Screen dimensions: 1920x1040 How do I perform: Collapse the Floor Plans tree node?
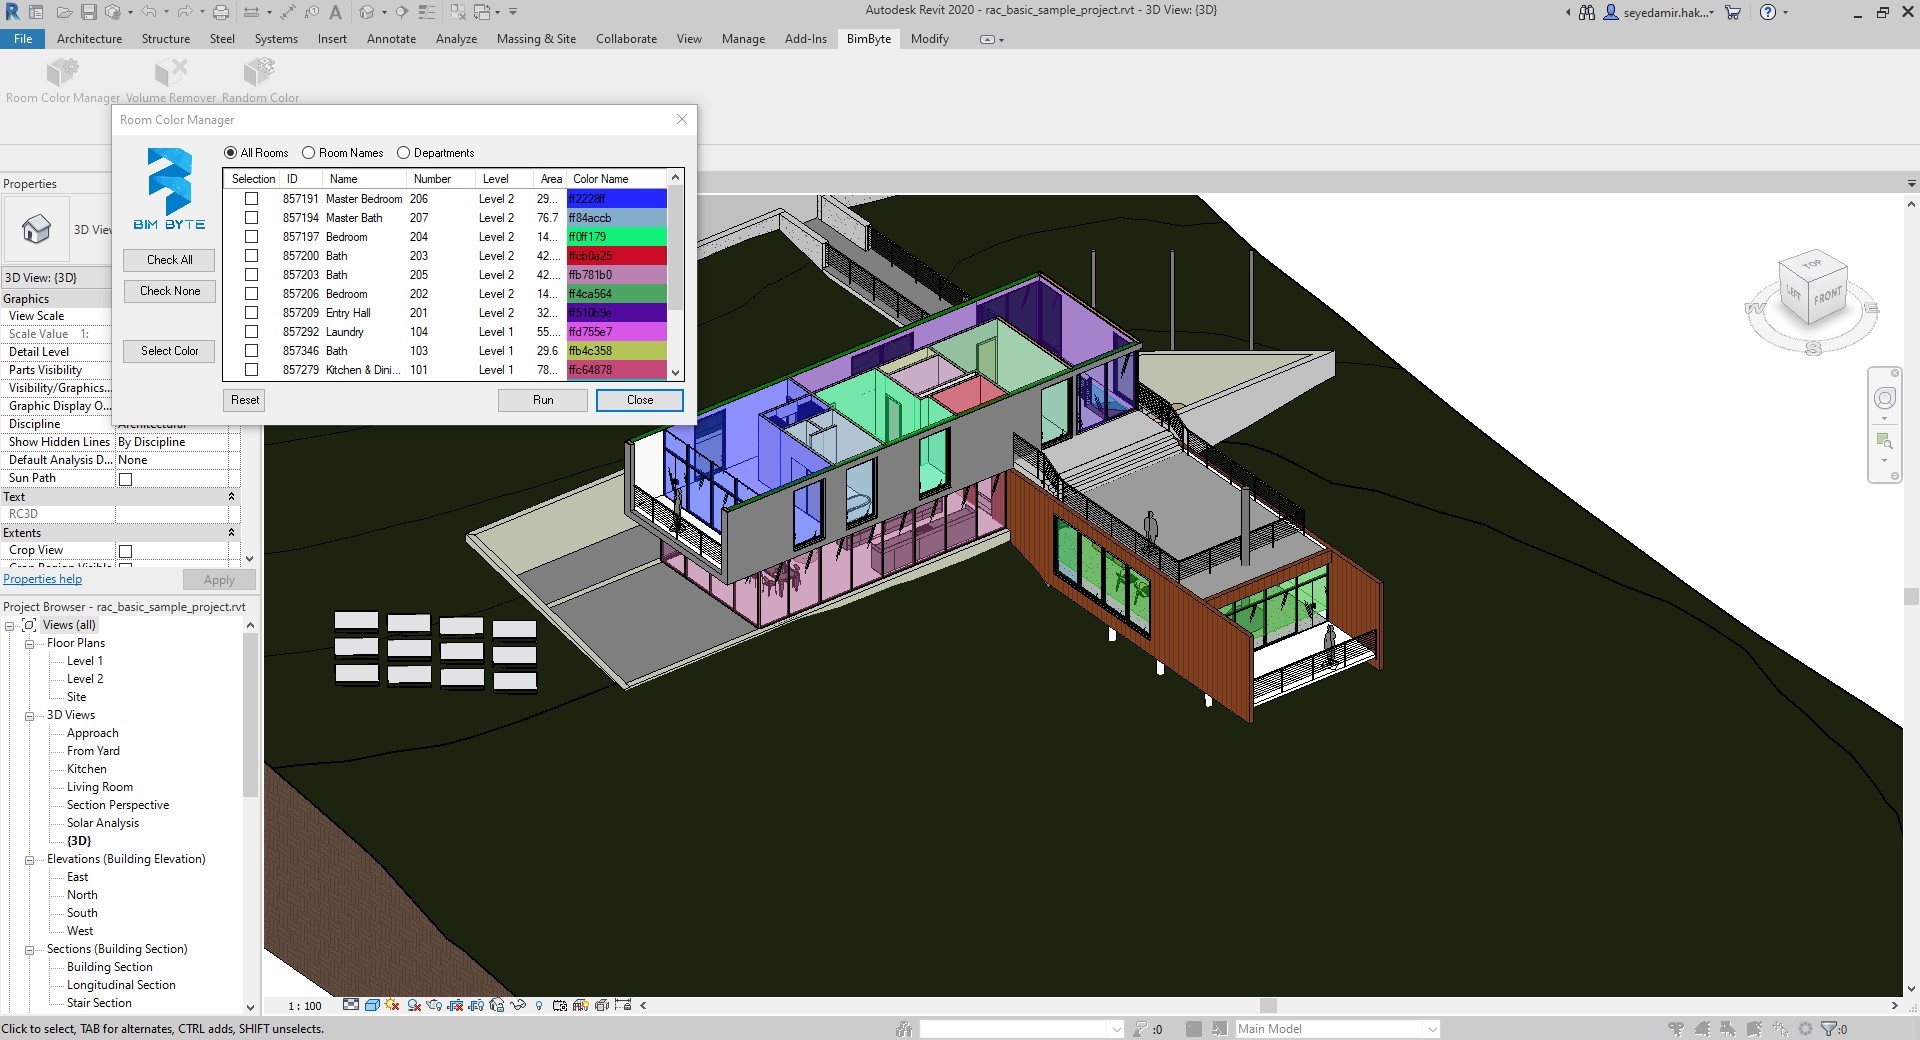point(30,643)
